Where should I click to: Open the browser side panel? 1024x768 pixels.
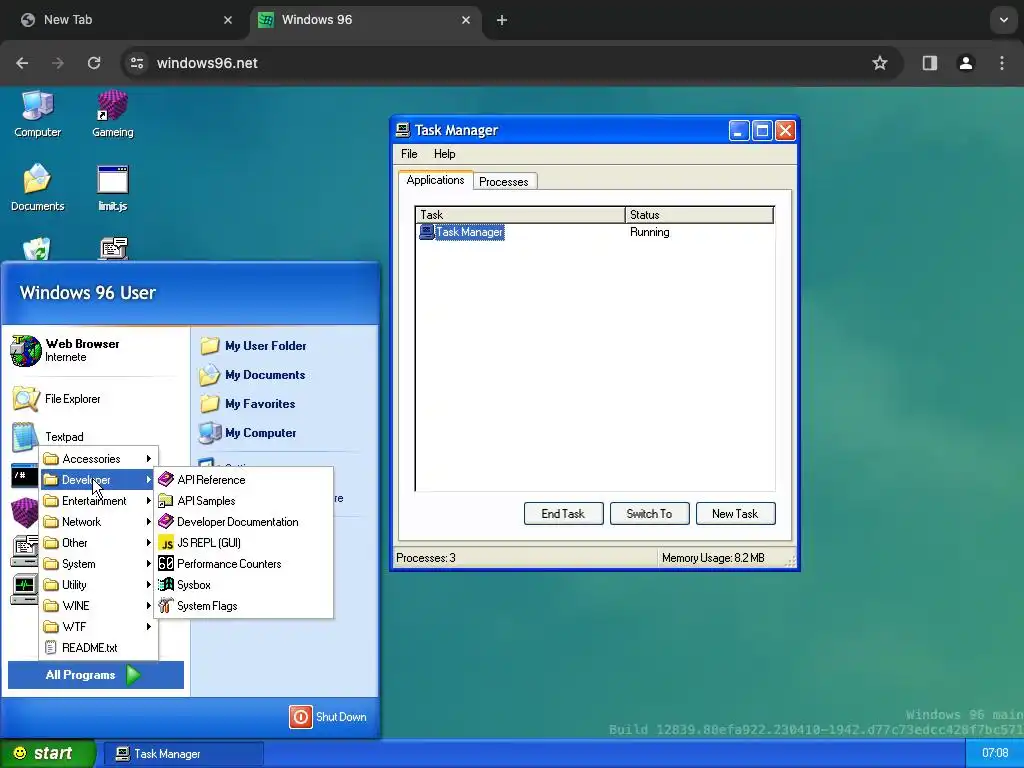tap(929, 63)
